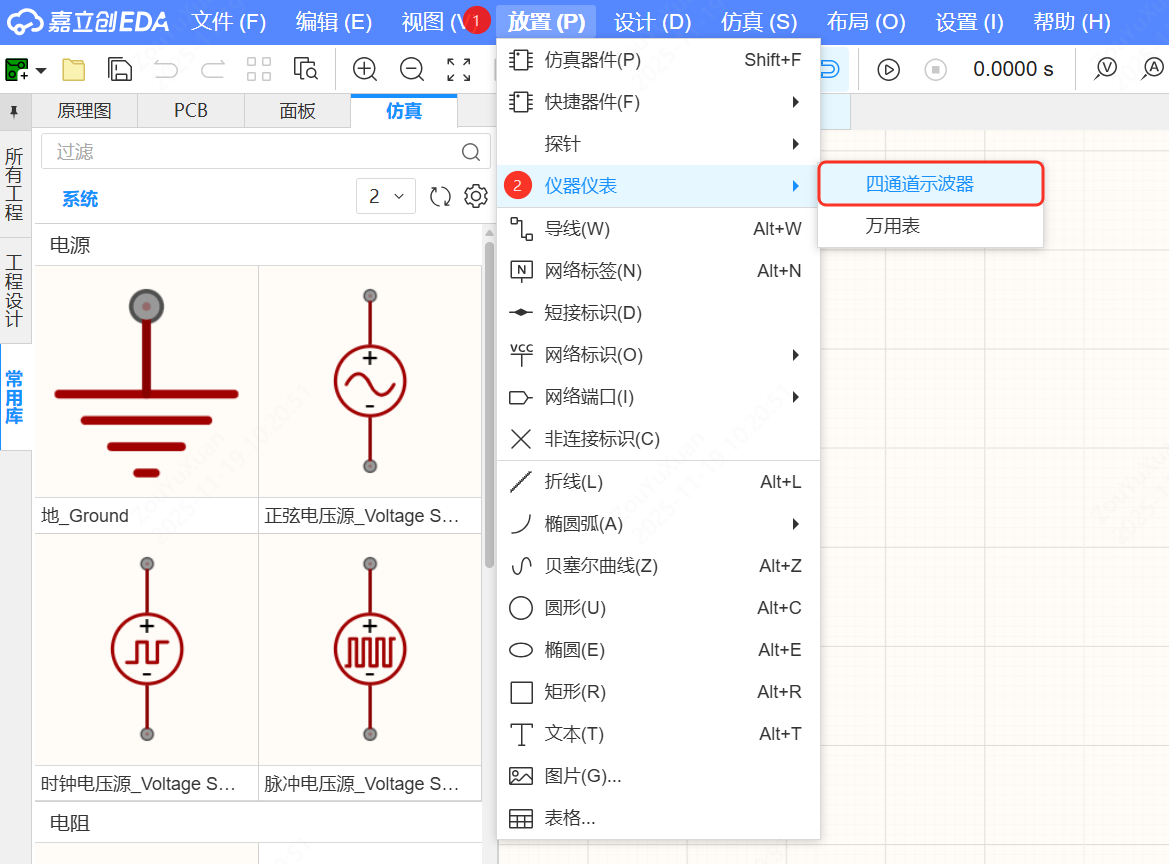
Task: Click the zoom in magnifier icon
Action: pos(364,70)
